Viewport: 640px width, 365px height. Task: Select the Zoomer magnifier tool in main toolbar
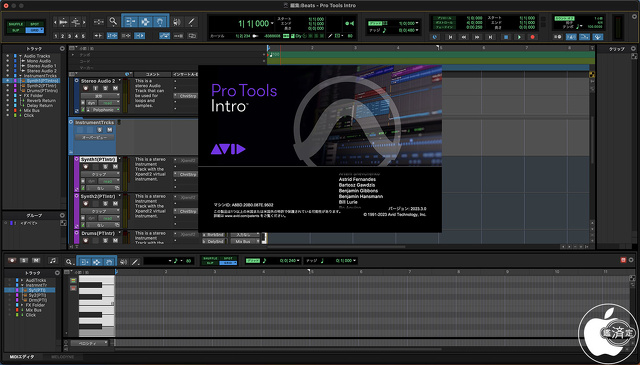click(113, 22)
